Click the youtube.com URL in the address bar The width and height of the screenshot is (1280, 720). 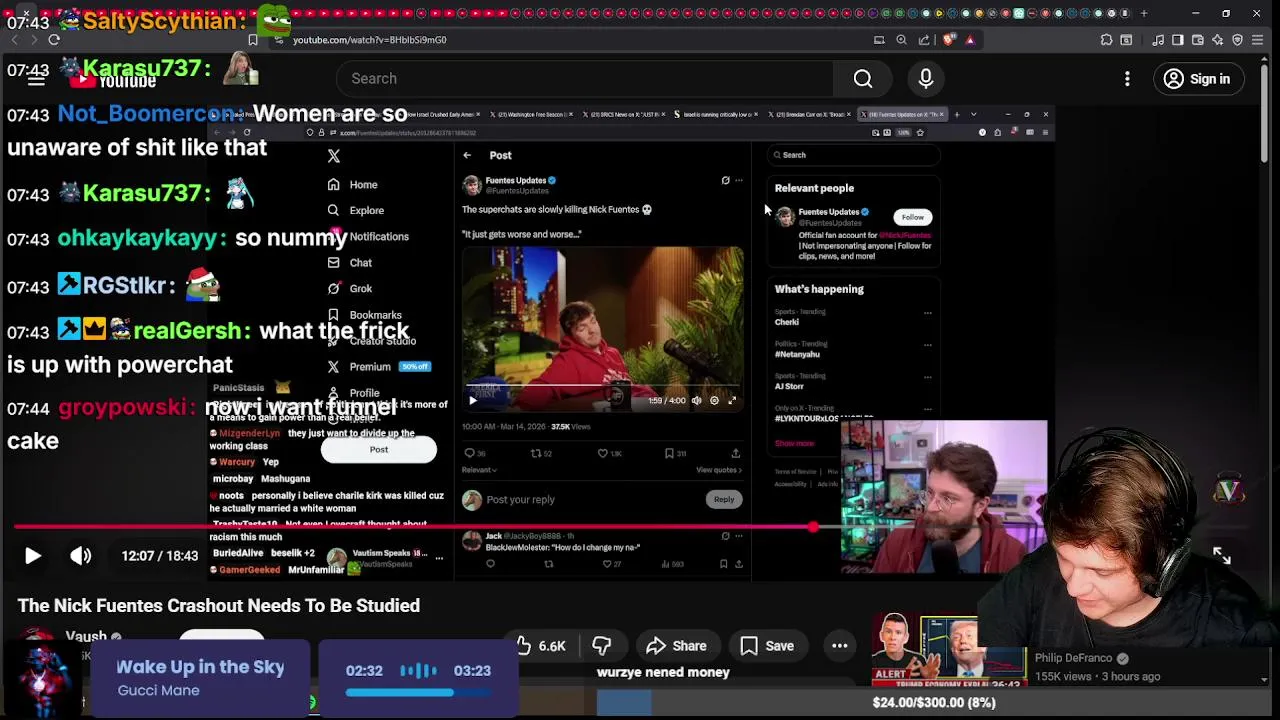click(x=370, y=40)
